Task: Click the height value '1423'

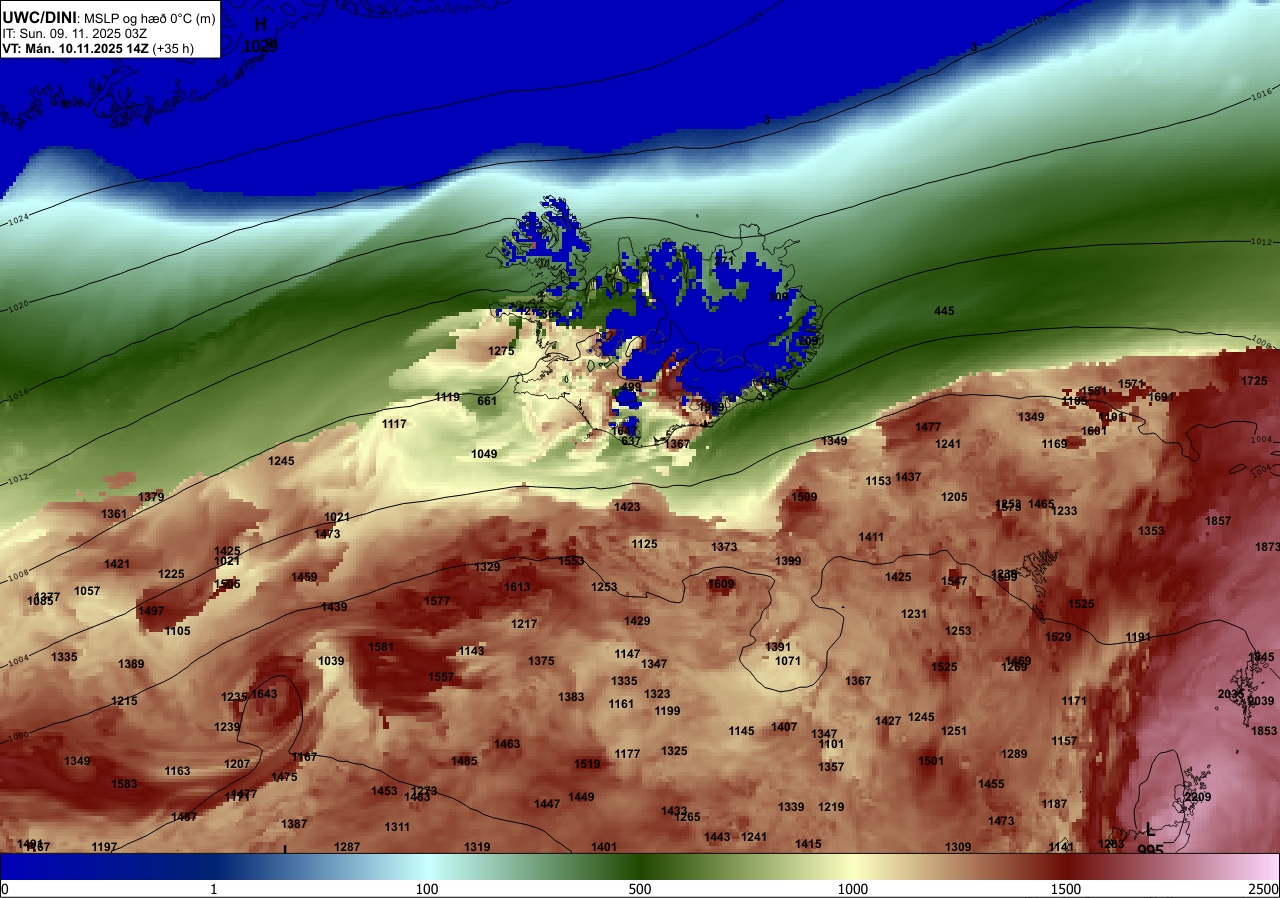Action: [627, 507]
